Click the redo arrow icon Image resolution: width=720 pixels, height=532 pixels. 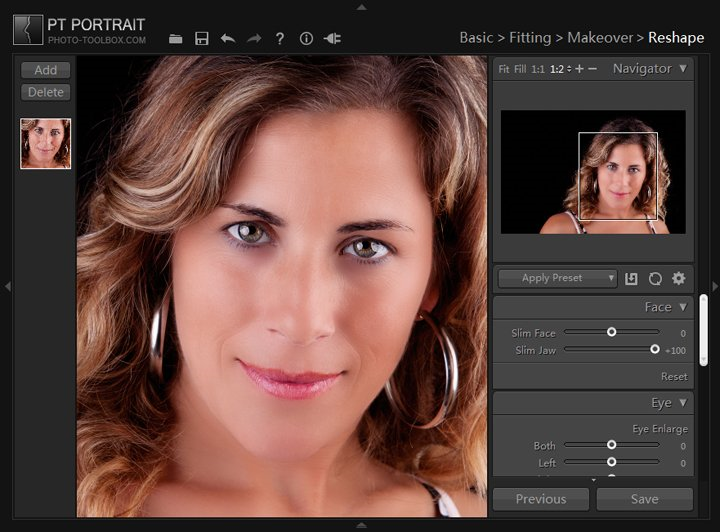pos(254,39)
